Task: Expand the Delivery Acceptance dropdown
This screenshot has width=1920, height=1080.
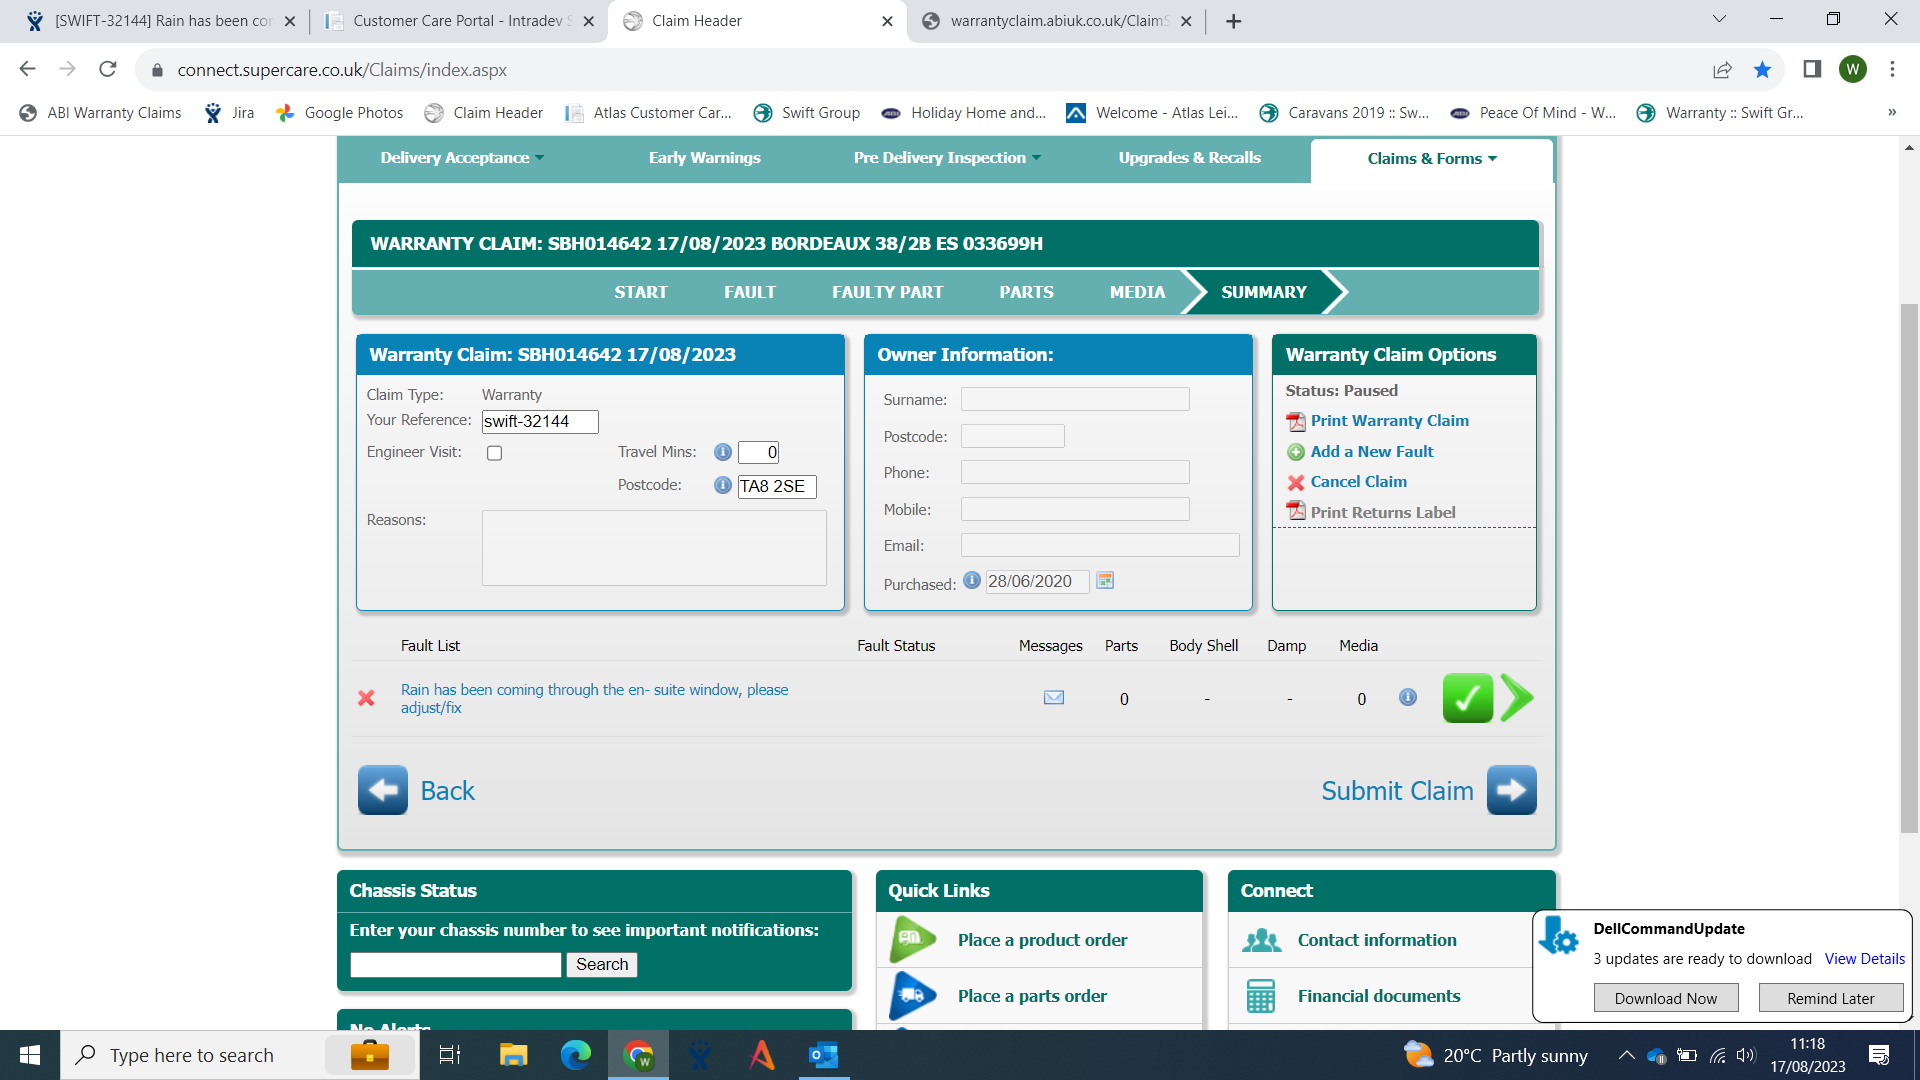Action: 462,158
